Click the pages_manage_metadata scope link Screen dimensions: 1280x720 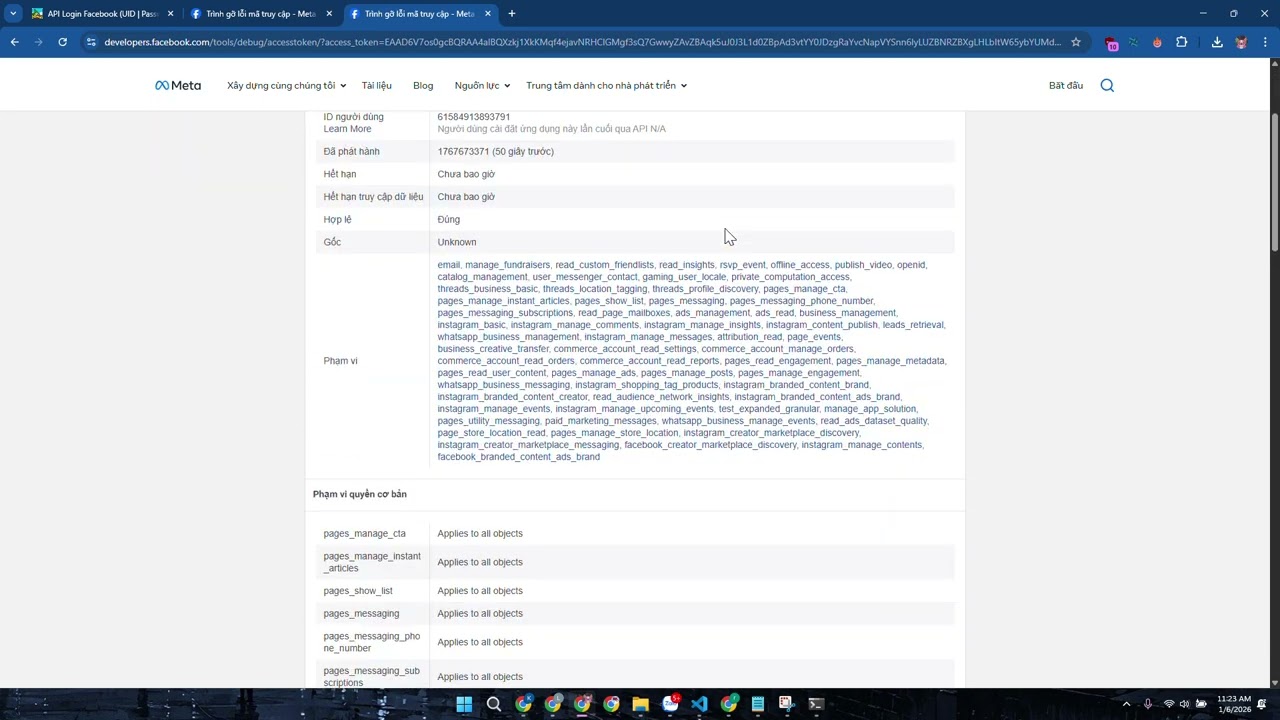890,361
